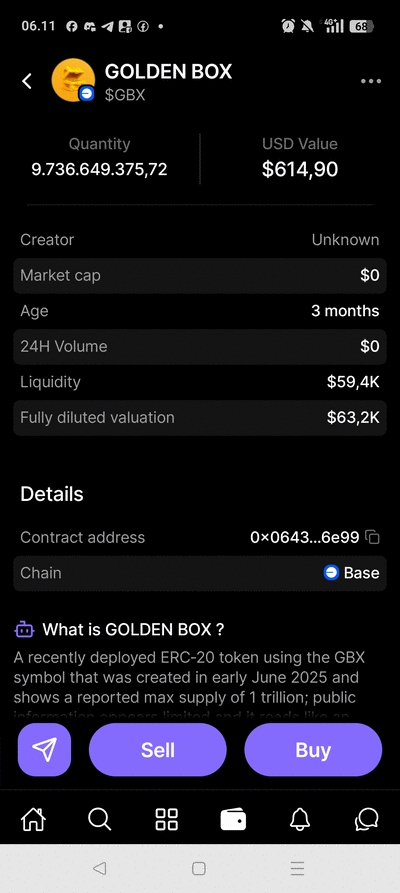Go back using the left arrow
Viewport: 400px width, 893px height.
point(27,81)
